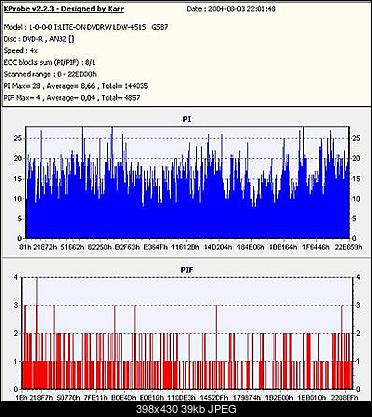Click the Date stamp in the header
Image resolution: width=372 pixels, height=417 pixels.
click(231, 9)
